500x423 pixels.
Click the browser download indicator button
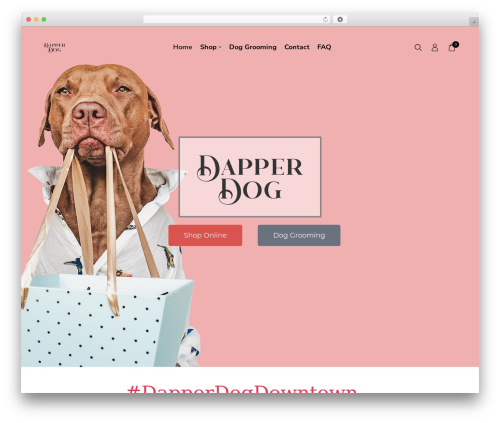pyautogui.click(x=340, y=20)
